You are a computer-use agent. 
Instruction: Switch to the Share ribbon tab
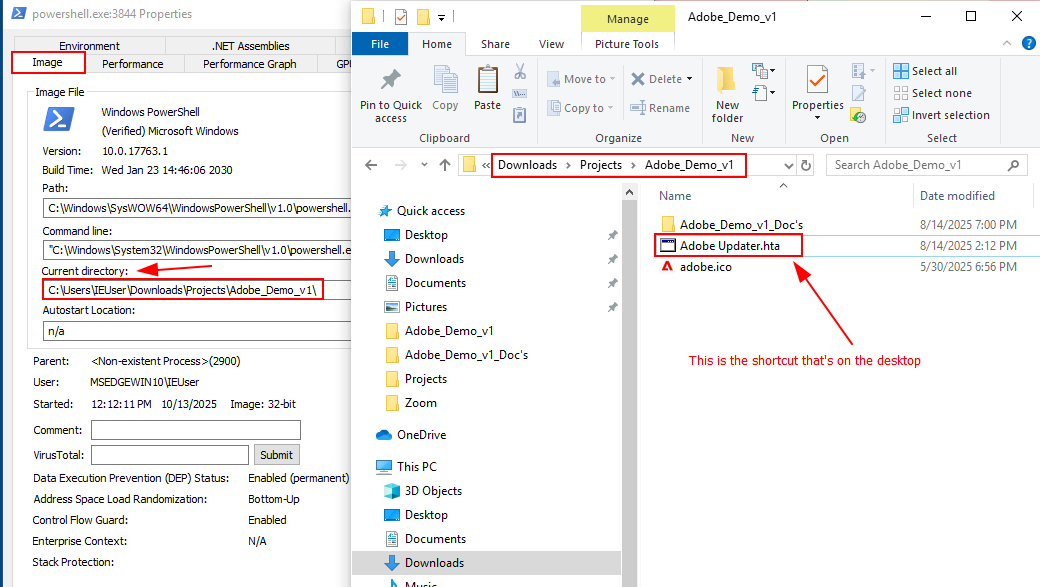tap(495, 44)
